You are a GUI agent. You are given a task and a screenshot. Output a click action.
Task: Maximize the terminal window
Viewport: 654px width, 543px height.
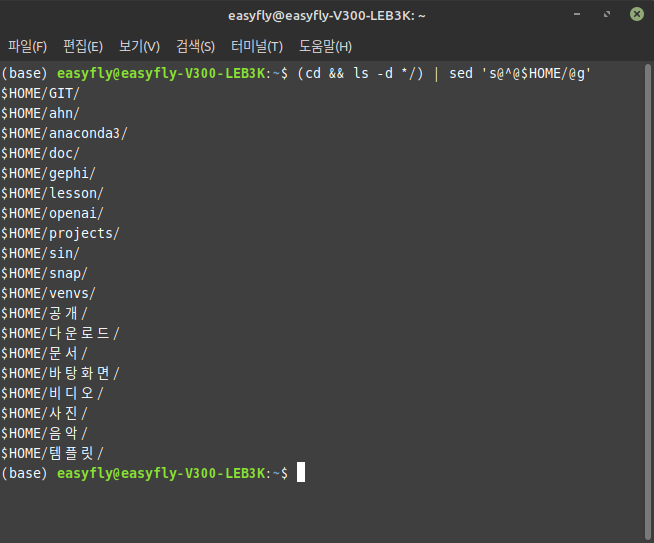tap(607, 15)
